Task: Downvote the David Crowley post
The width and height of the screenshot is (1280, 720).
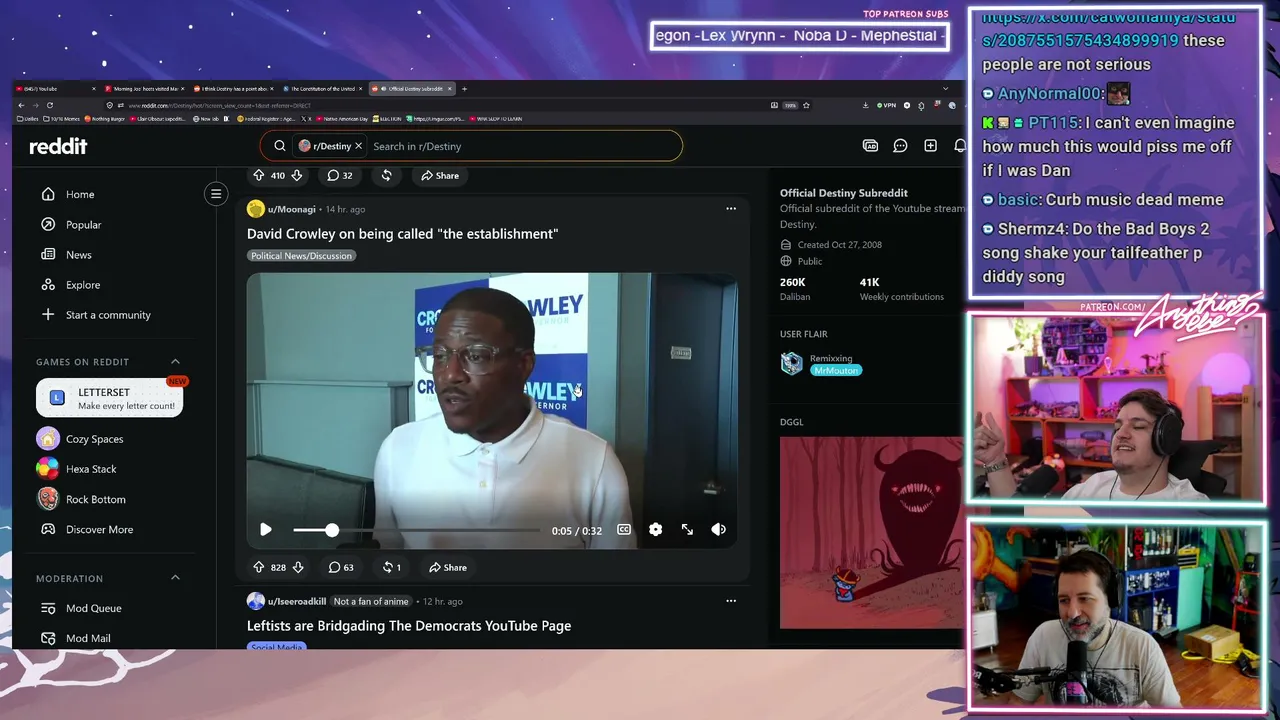Action: click(297, 567)
